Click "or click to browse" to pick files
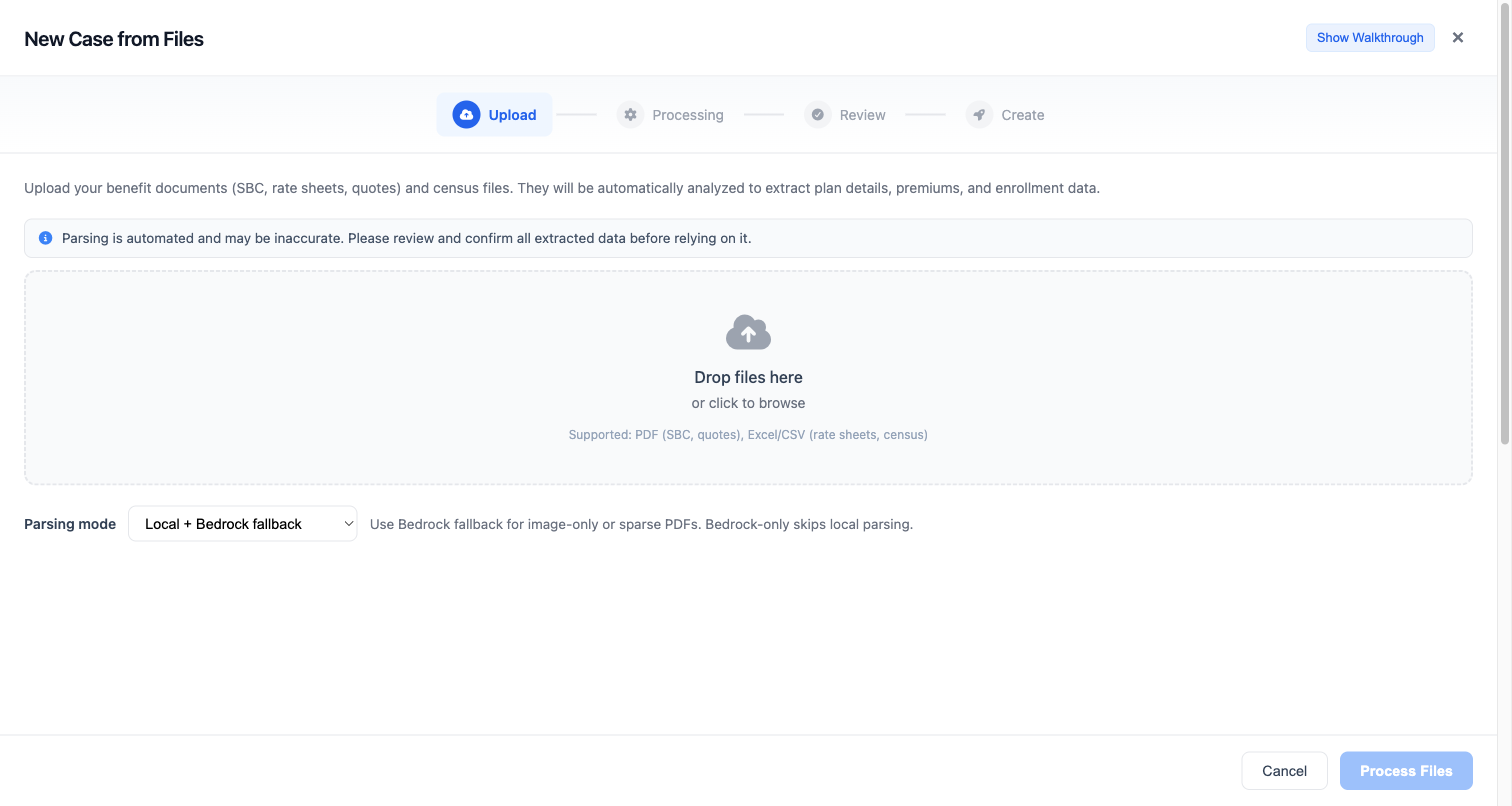 pyautogui.click(x=748, y=402)
